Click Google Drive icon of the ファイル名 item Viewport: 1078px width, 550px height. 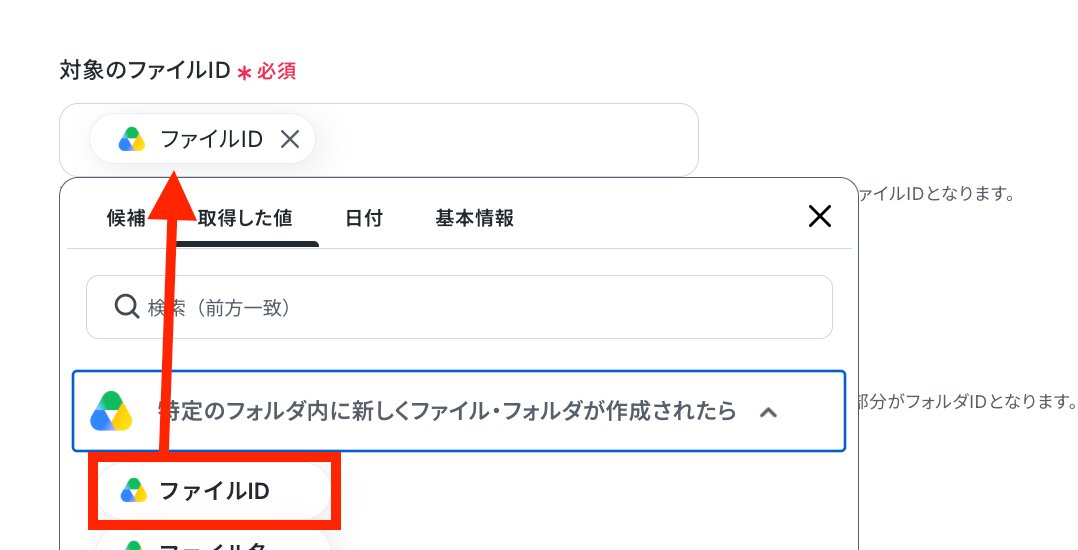click(x=133, y=546)
